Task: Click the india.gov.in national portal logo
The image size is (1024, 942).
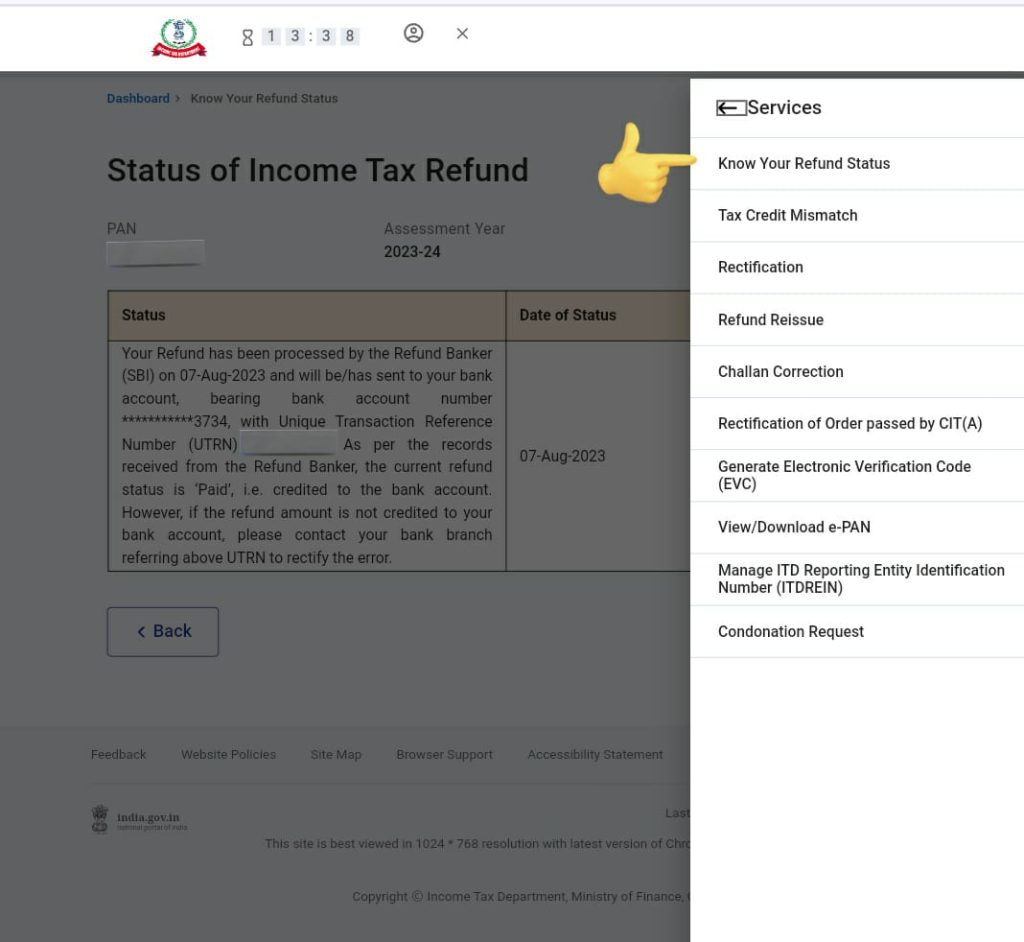Action: point(139,820)
